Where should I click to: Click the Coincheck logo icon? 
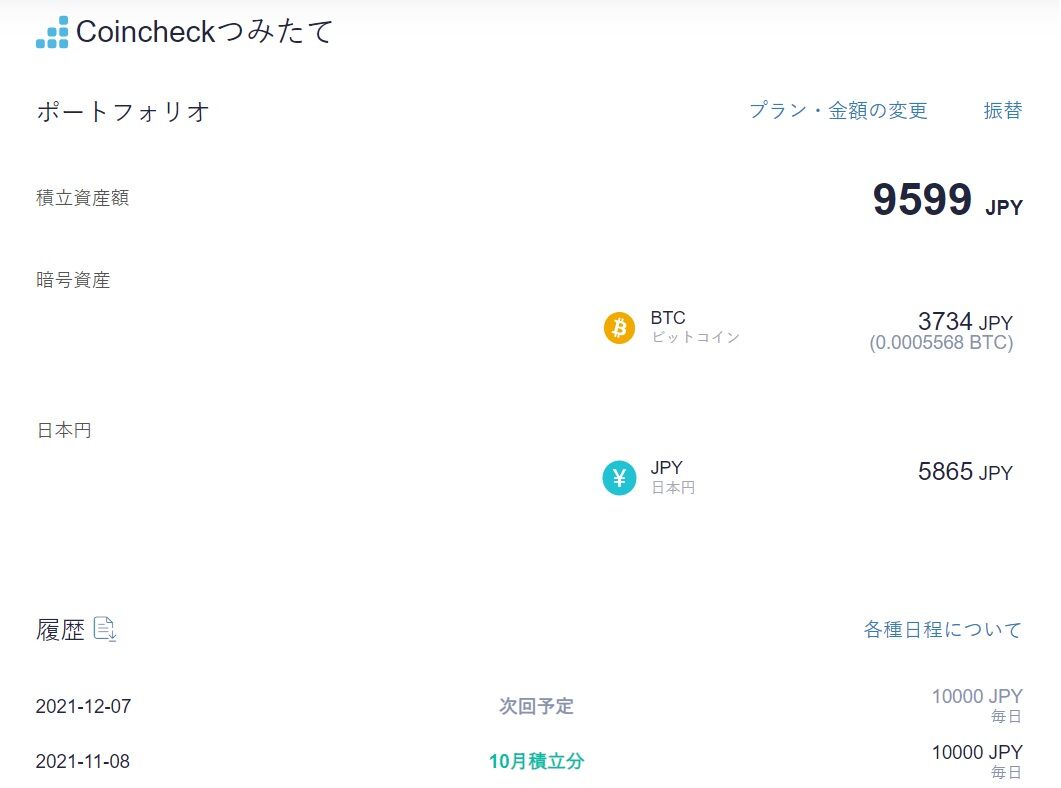click(x=52, y=32)
